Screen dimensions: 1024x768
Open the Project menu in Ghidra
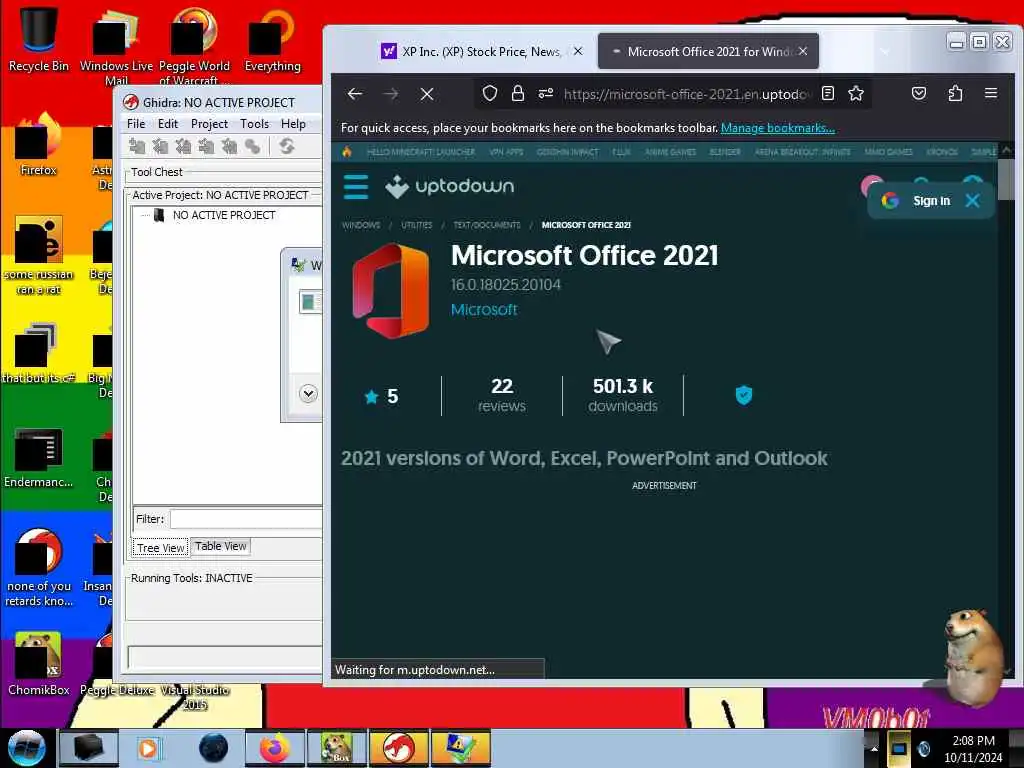pos(209,123)
